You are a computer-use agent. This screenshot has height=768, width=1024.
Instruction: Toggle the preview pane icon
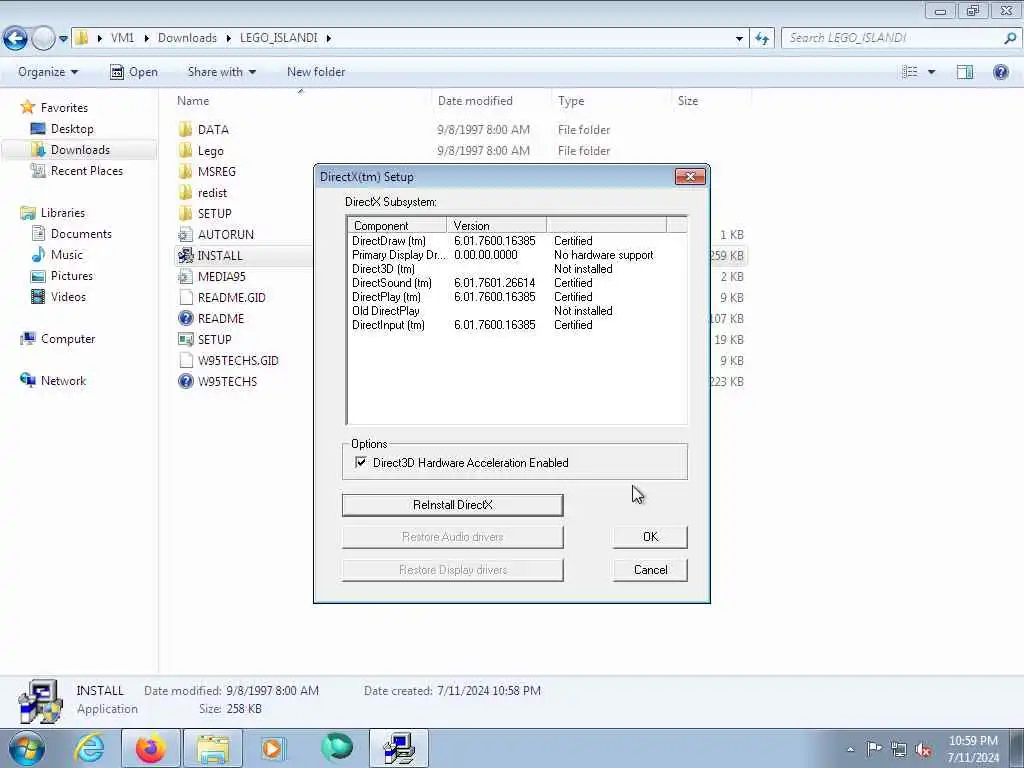tap(965, 72)
